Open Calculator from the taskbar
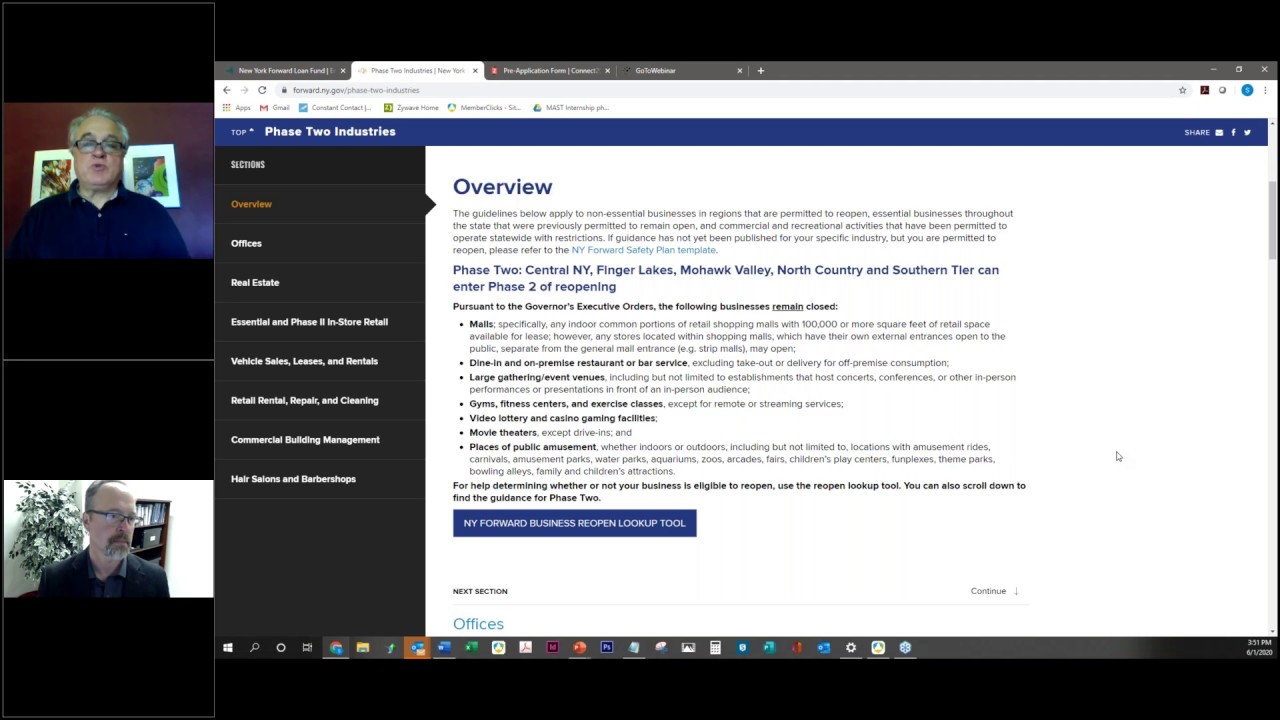Screen dimensions: 1280x720 [x=715, y=648]
